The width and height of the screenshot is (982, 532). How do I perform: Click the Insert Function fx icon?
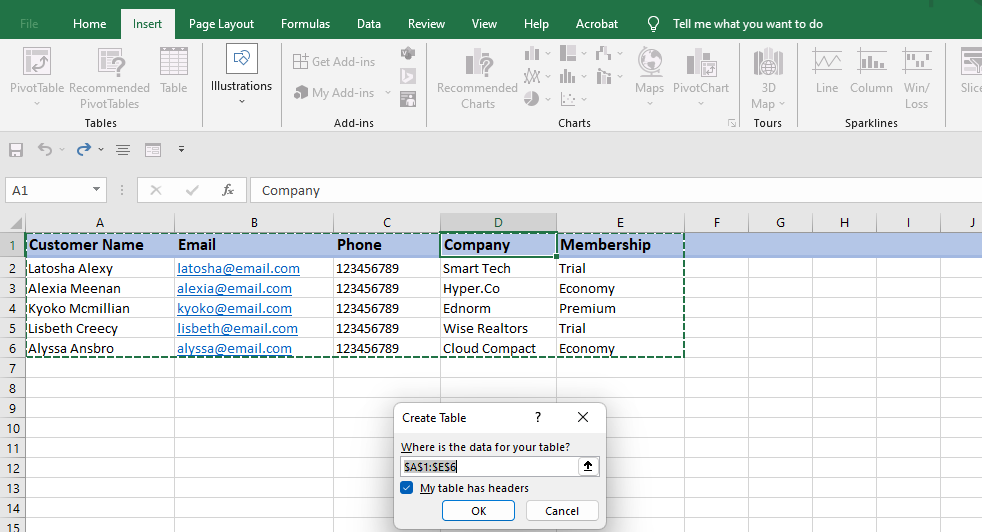pyautogui.click(x=228, y=190)
